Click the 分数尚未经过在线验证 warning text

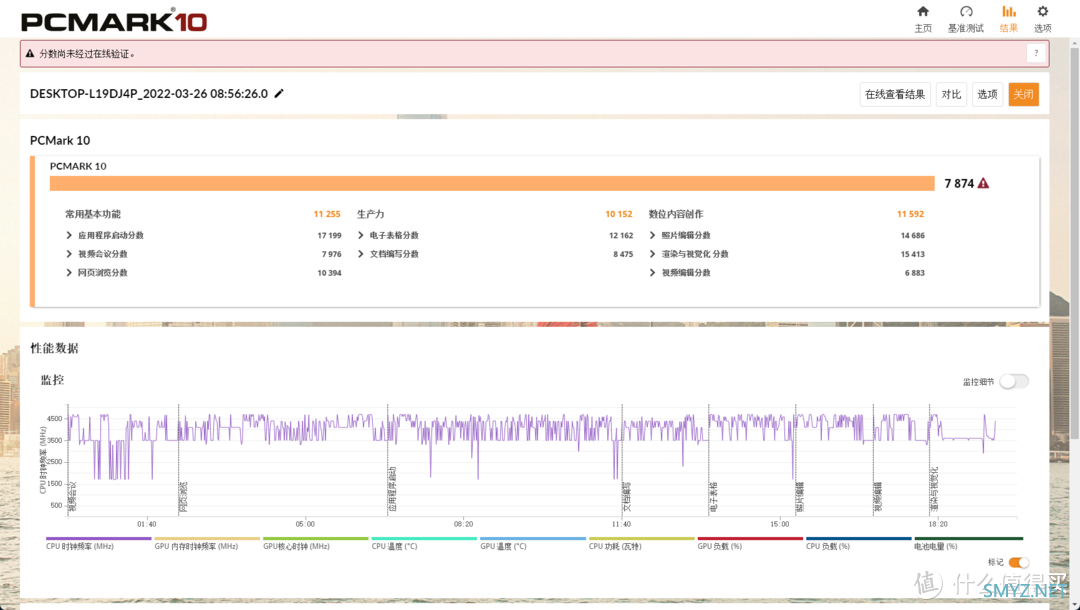(87, 54)
